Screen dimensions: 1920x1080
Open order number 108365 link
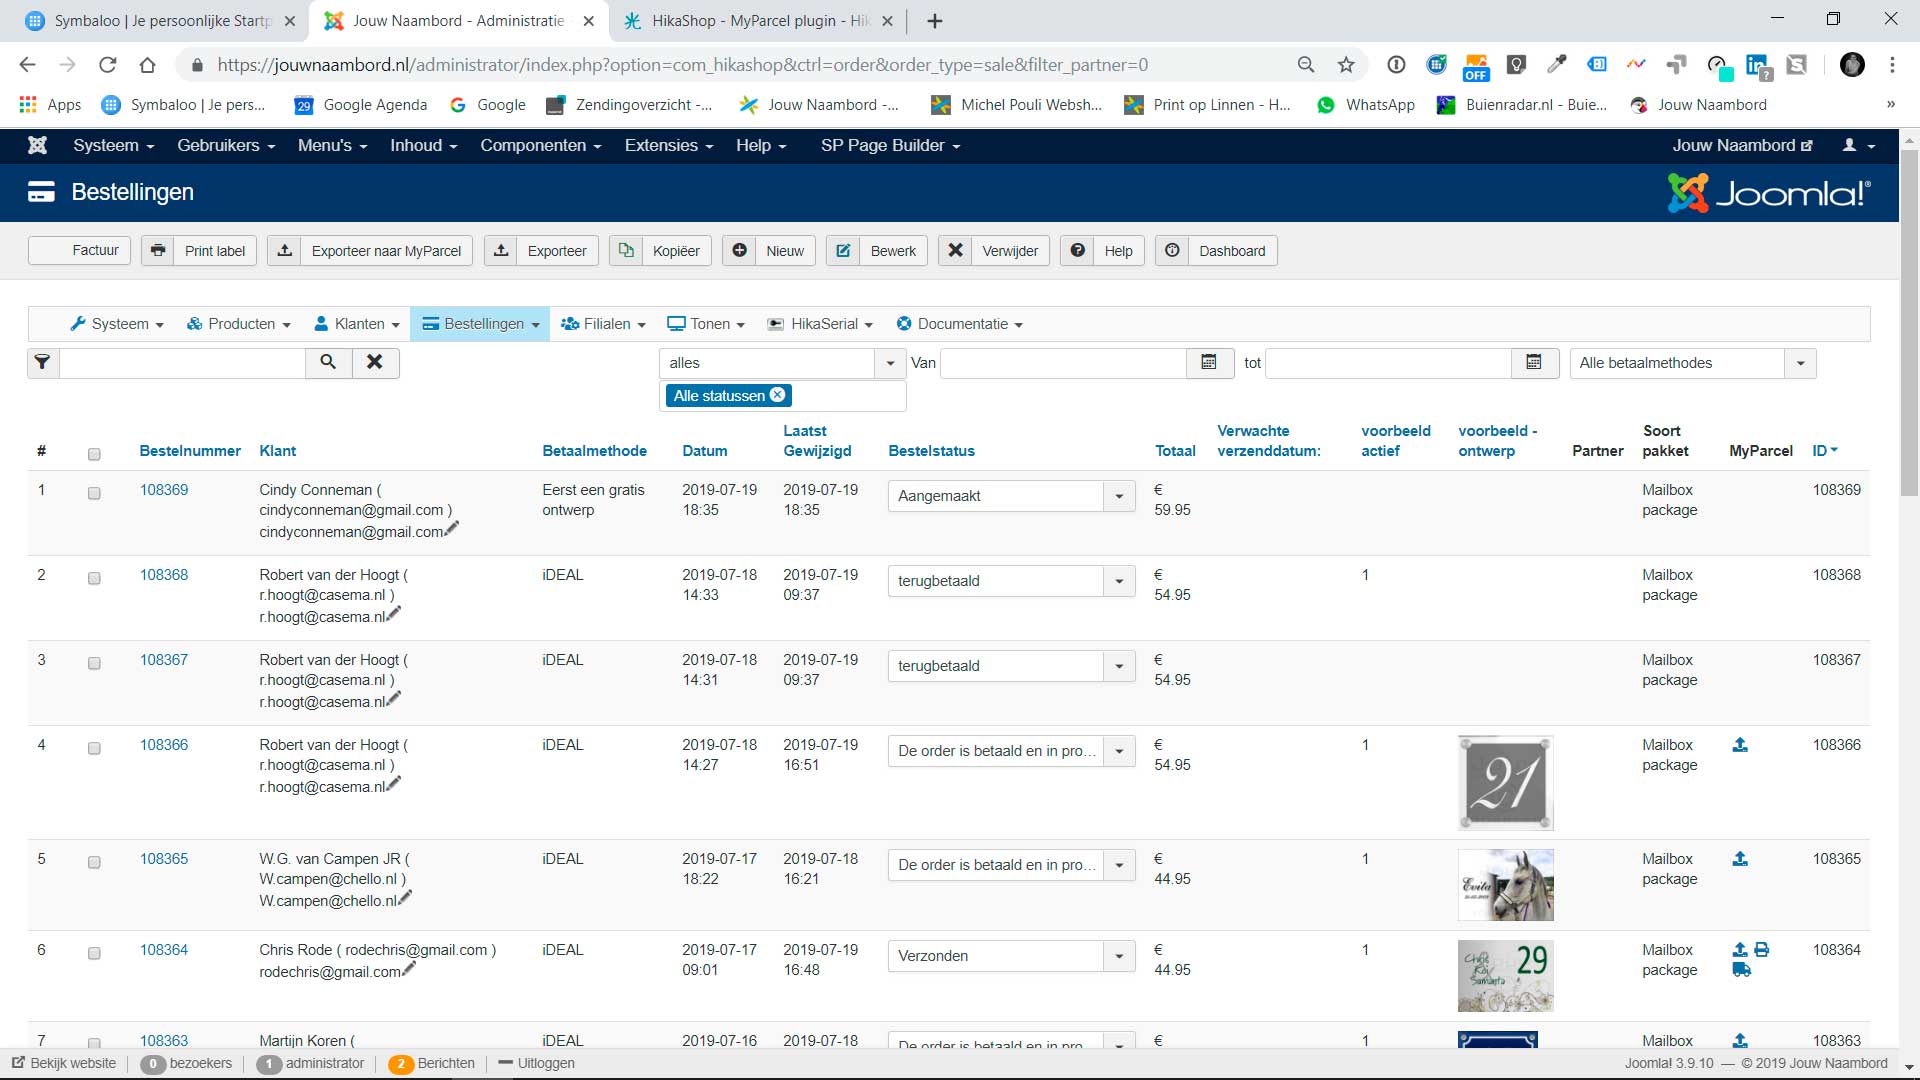(x=164, y=859)
